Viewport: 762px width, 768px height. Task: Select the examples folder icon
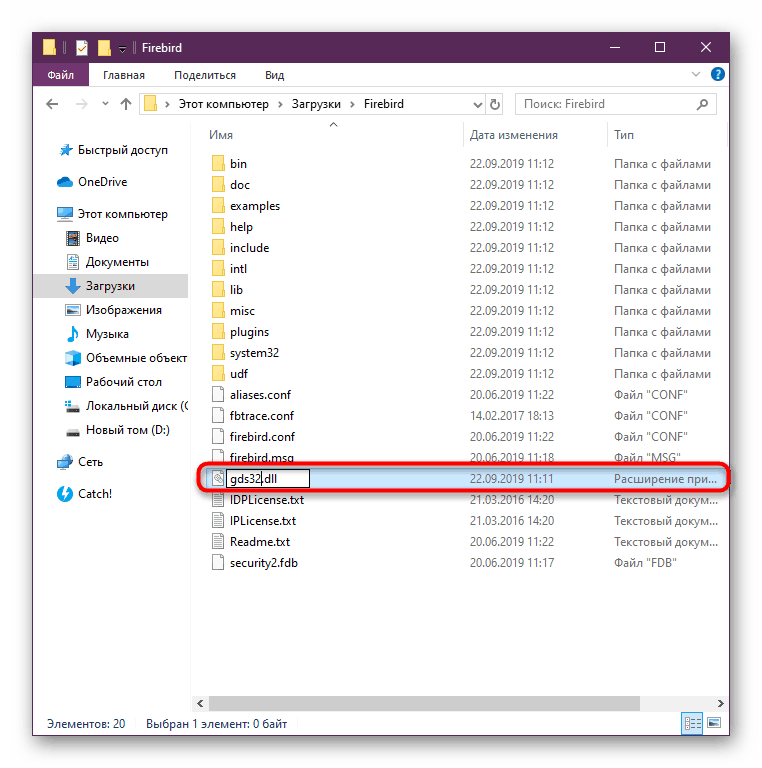click(218, 206)
